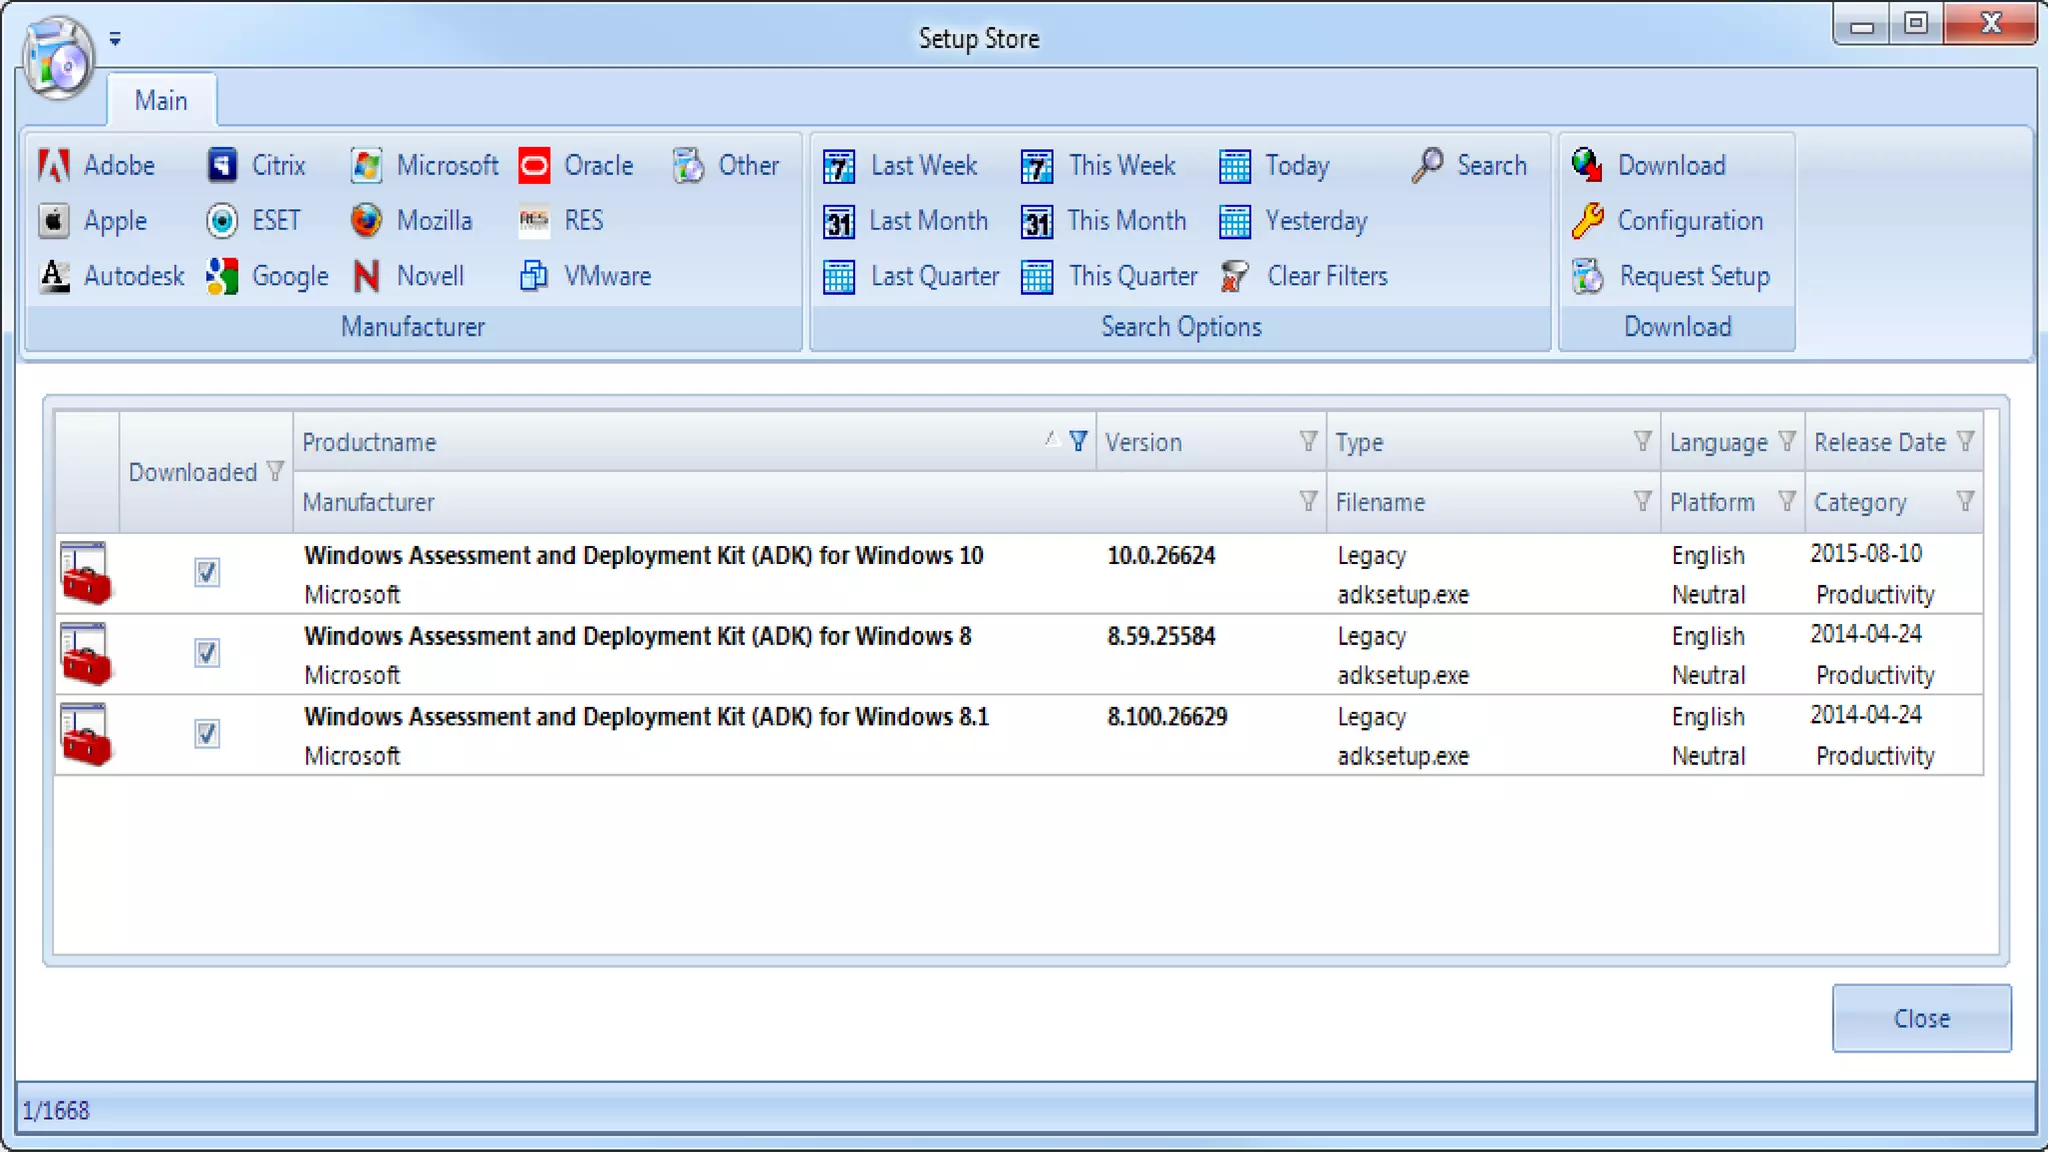Image resolution: width=2048 pixels, height=1152 pixels.
Task: Open the Category column filter
Action: point(1965,501)
